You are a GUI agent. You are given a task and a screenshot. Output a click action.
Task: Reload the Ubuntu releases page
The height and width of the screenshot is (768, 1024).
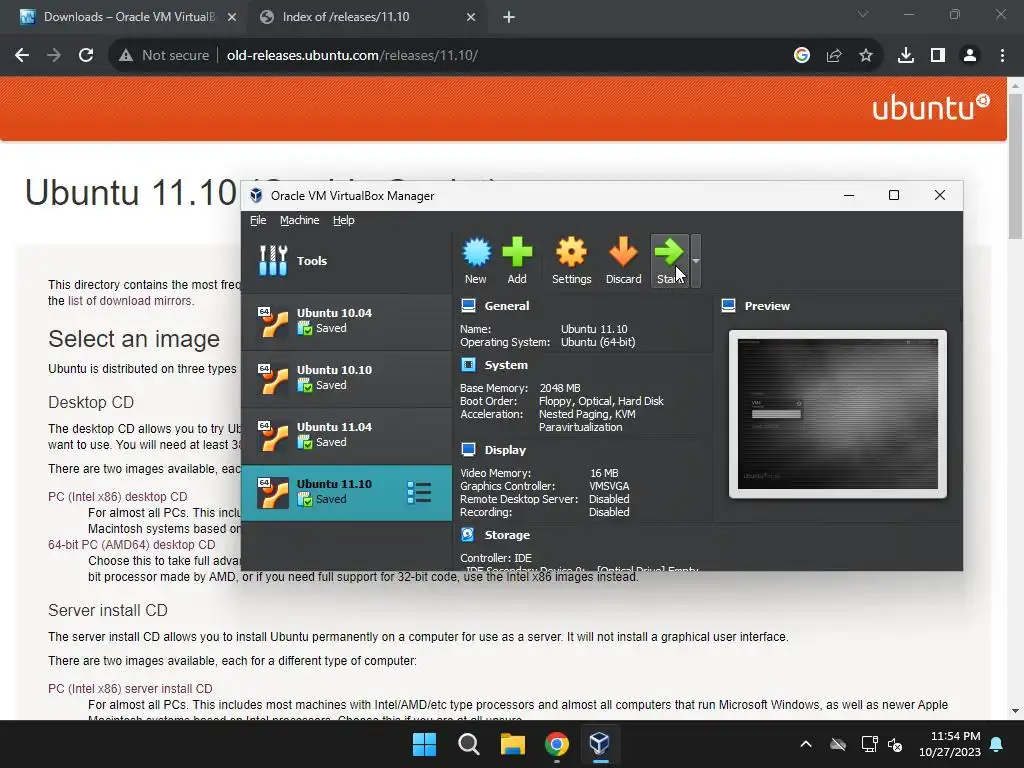point(86,56)
